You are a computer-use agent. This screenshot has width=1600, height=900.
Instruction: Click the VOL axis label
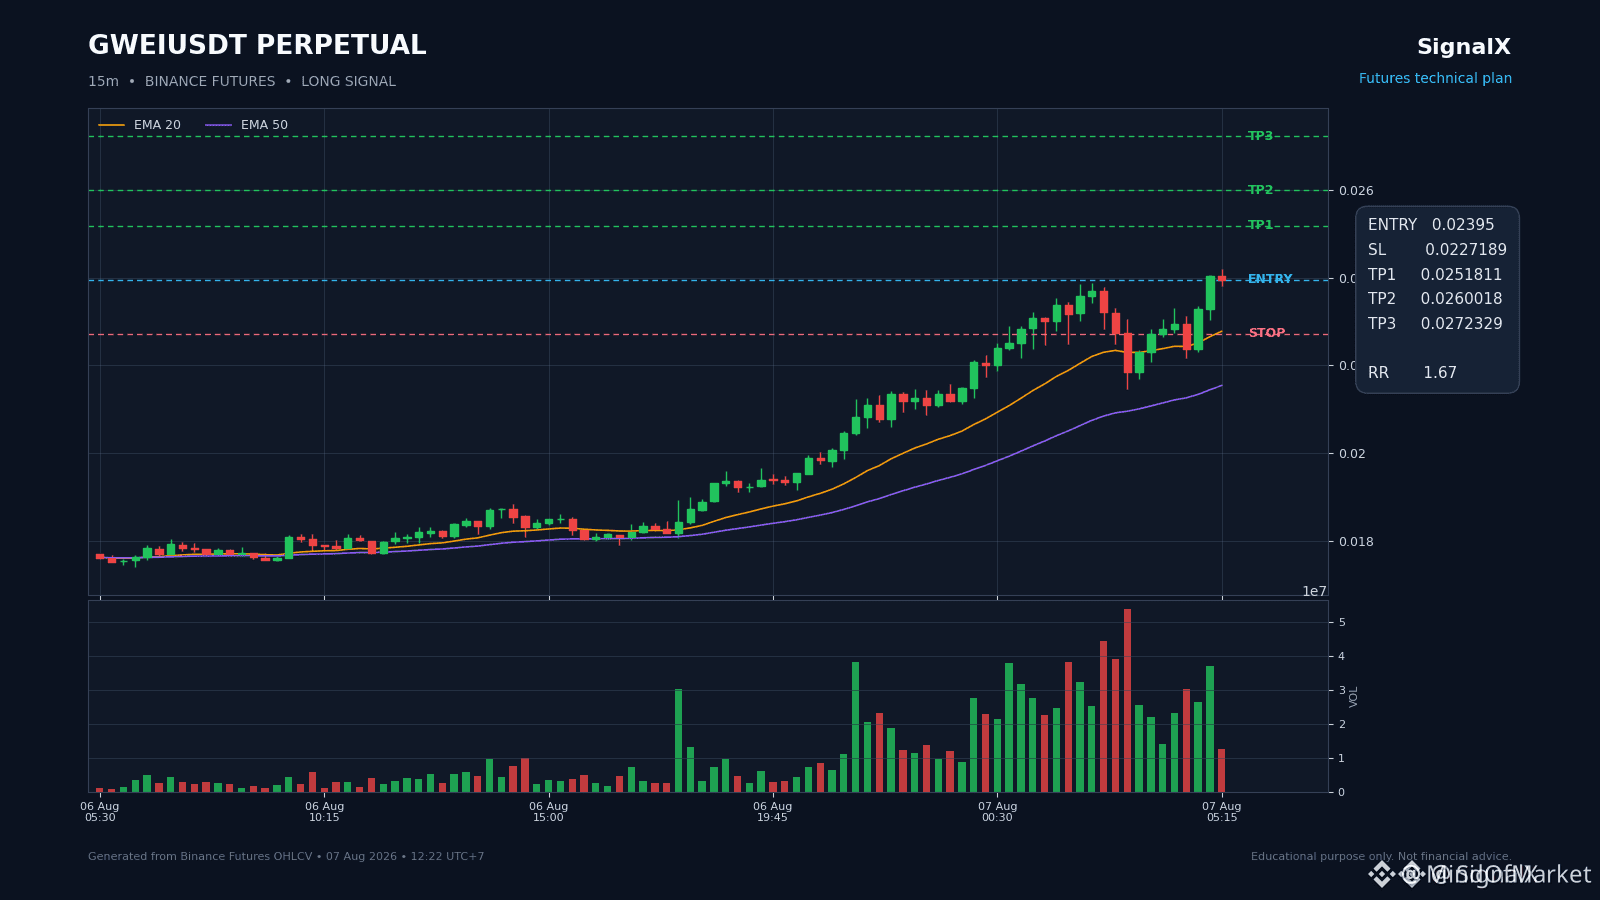[1355, 697]
